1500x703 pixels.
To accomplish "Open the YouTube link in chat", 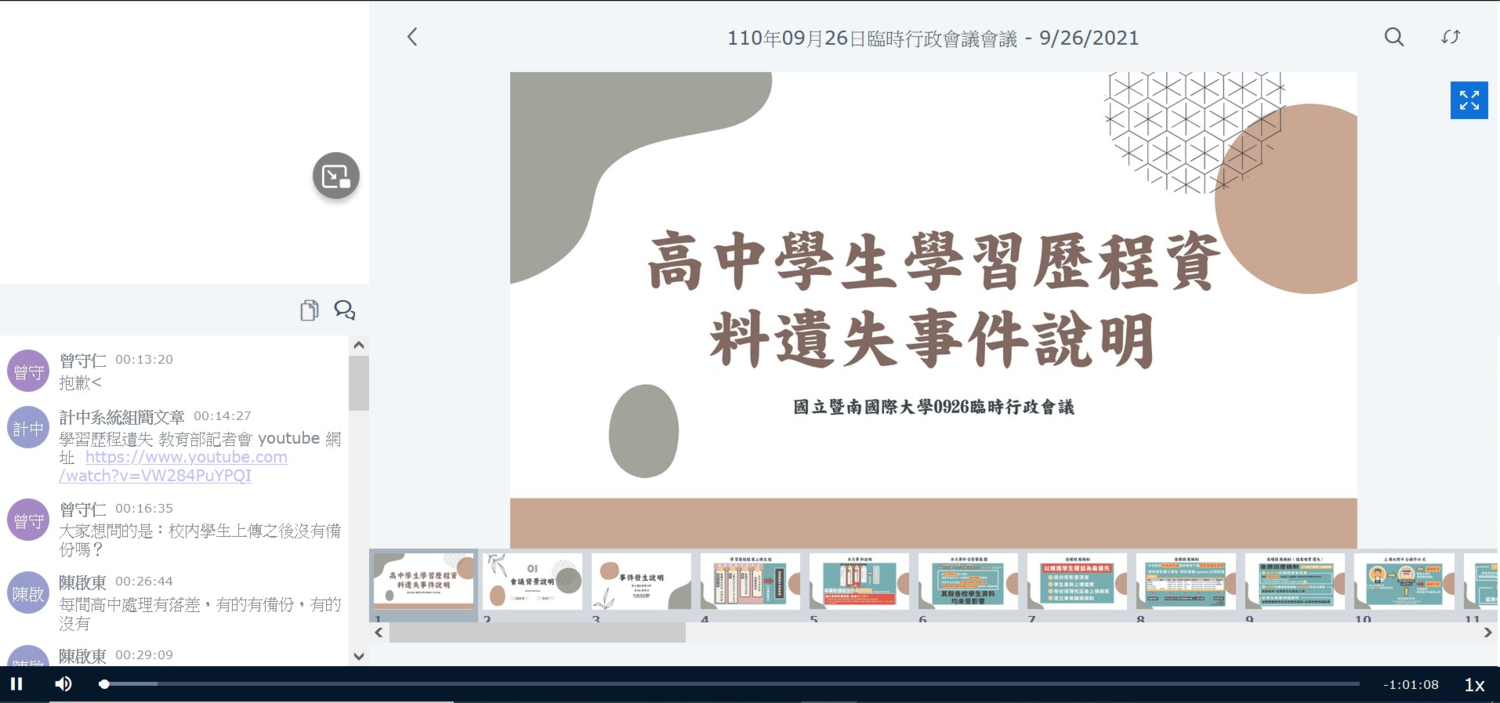I will coord(173,466).
